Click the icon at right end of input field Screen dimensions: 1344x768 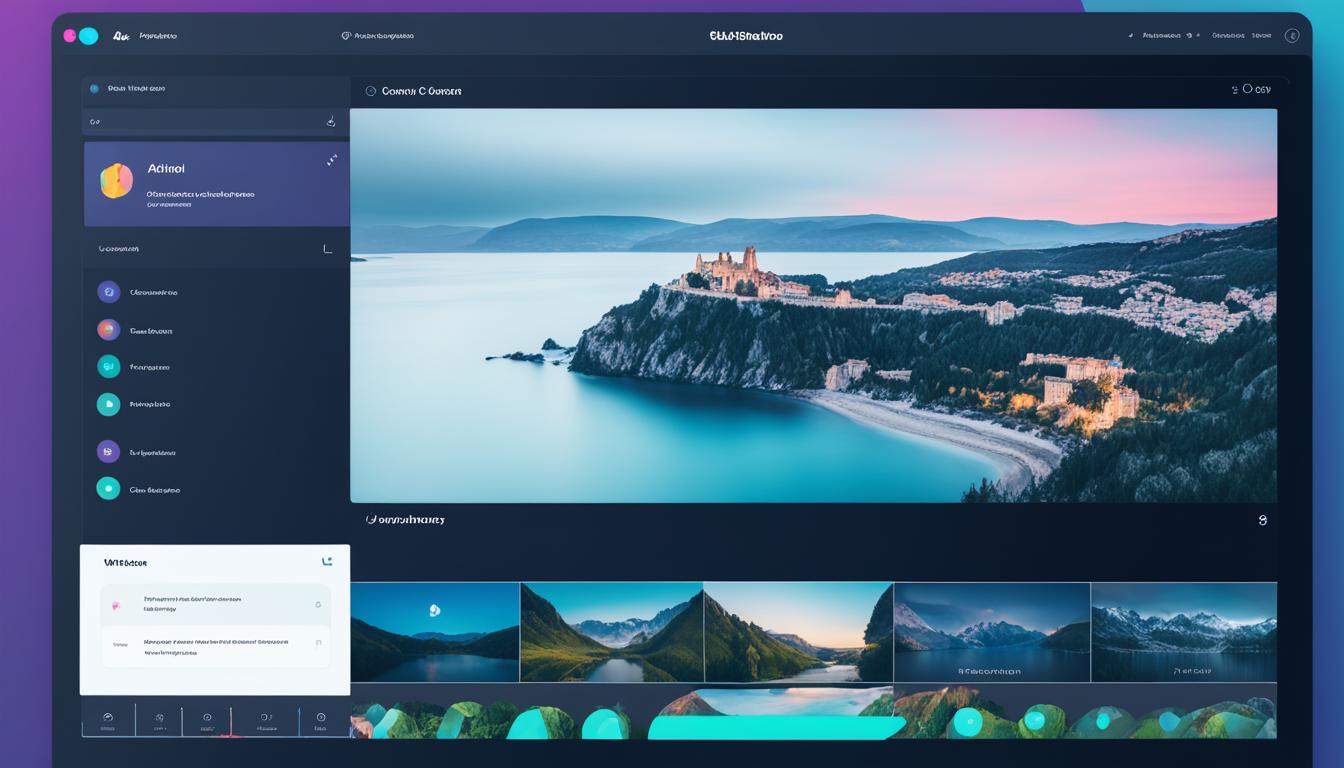[331, 122]
